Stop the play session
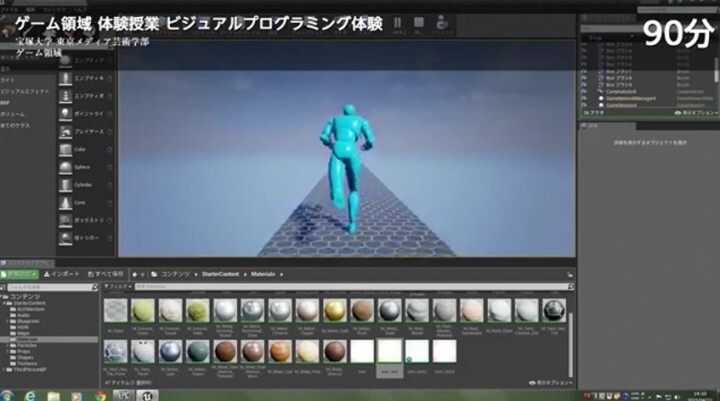Screen dimensions: 720x401 (x=419, y=23)
